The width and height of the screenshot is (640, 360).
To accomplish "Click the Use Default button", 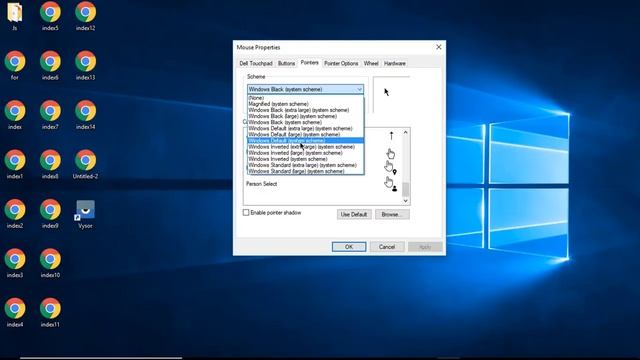I will coord(354,214).
